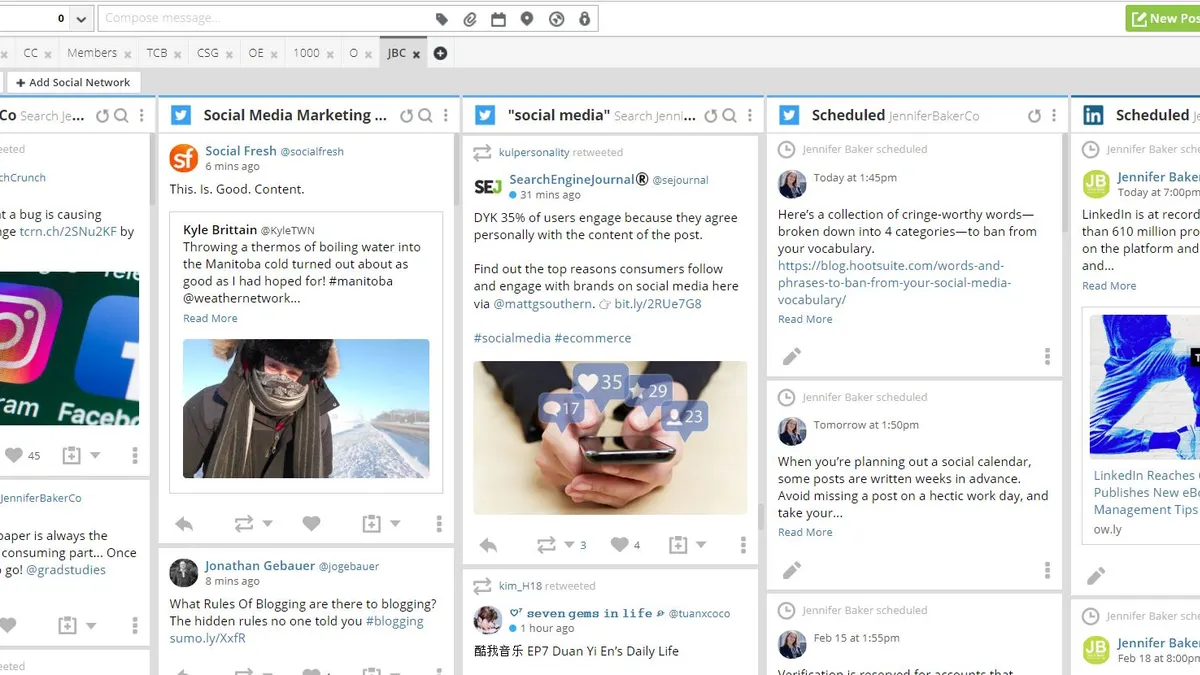Open more actions on Social Fresh tweet

click(x=439, y=523)
